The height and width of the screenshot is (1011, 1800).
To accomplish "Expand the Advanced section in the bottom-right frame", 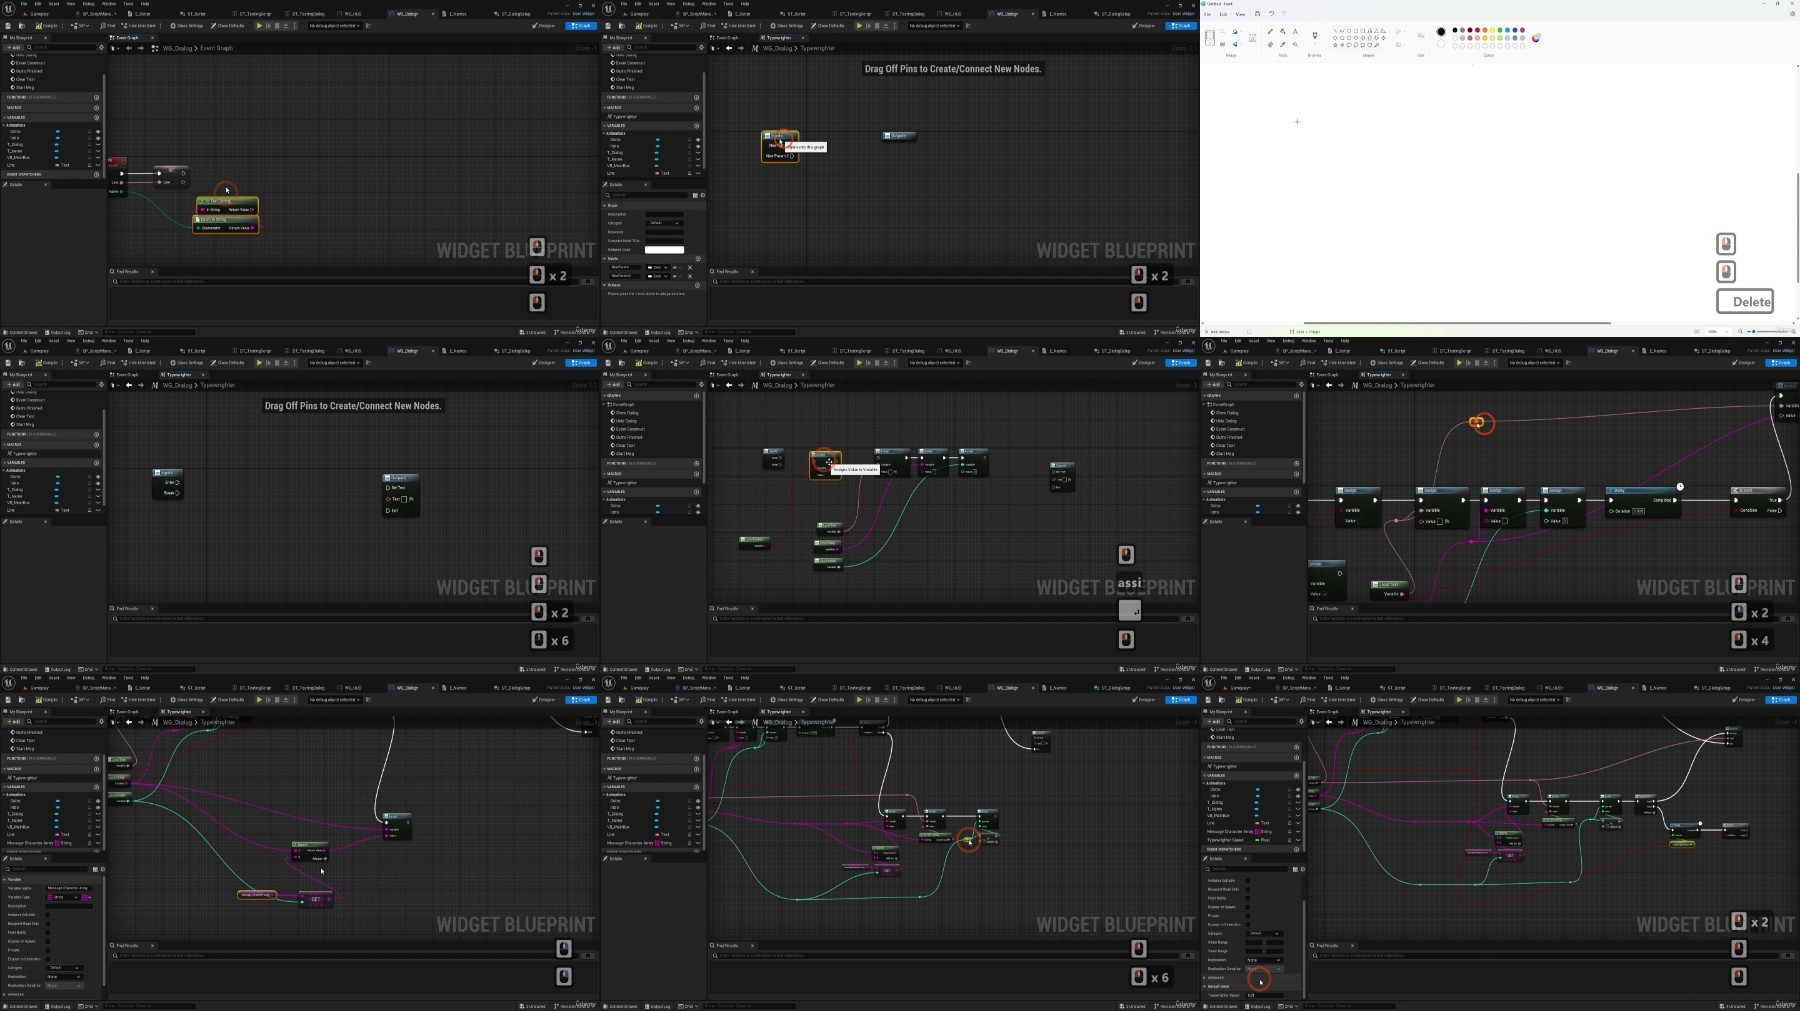I will (x=1204, y=978).
